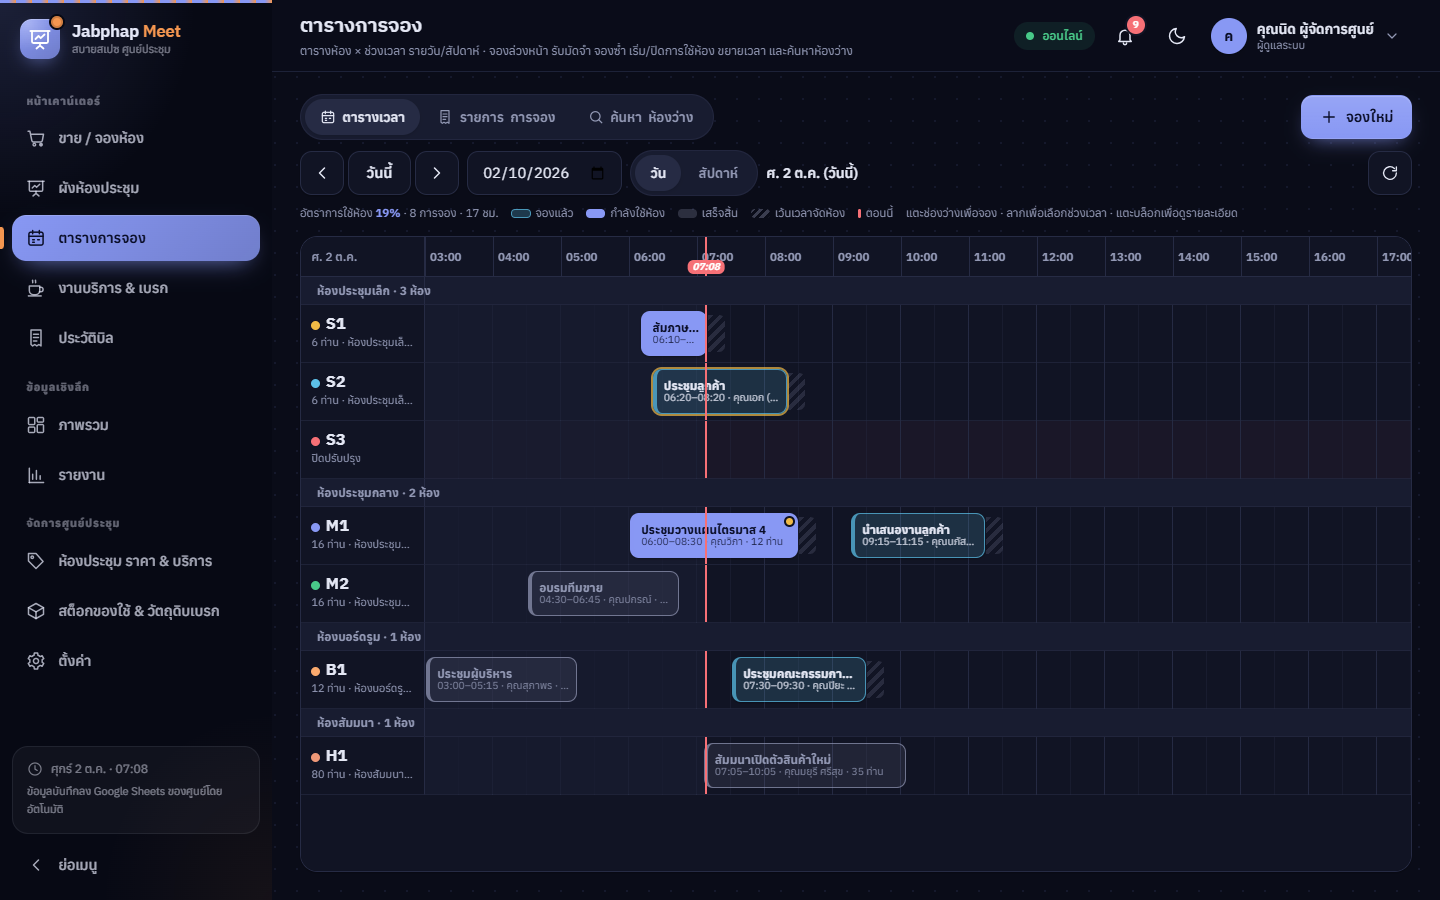The width and height of the screenshot is (1440, 900).
Task: Open the ประชุมลูกค้า booking on S2
Action: click(x=720, y=391)
